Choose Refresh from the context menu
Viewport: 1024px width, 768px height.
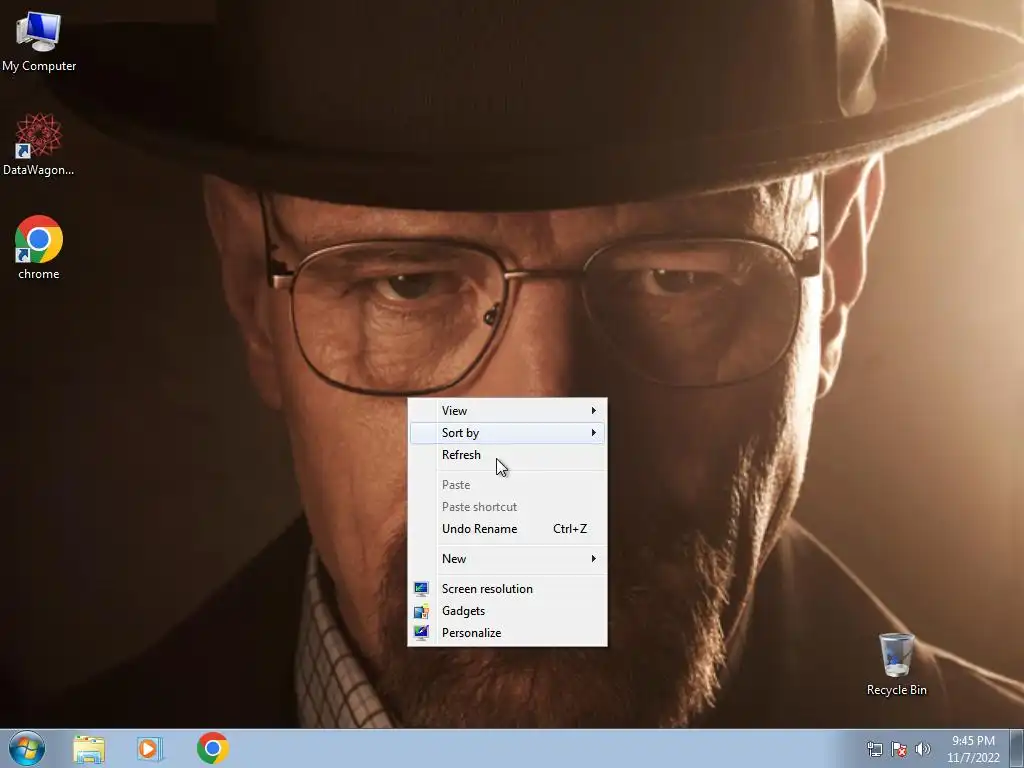point(507,455)
